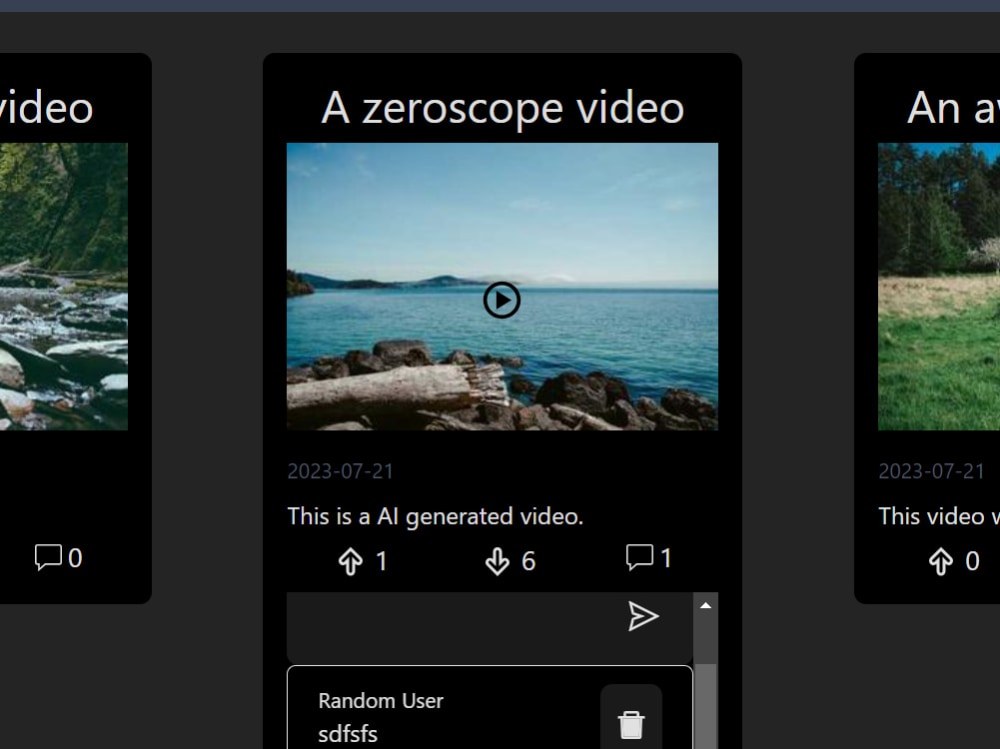Click the upvote arrow next to count 0

pos(942,561)
